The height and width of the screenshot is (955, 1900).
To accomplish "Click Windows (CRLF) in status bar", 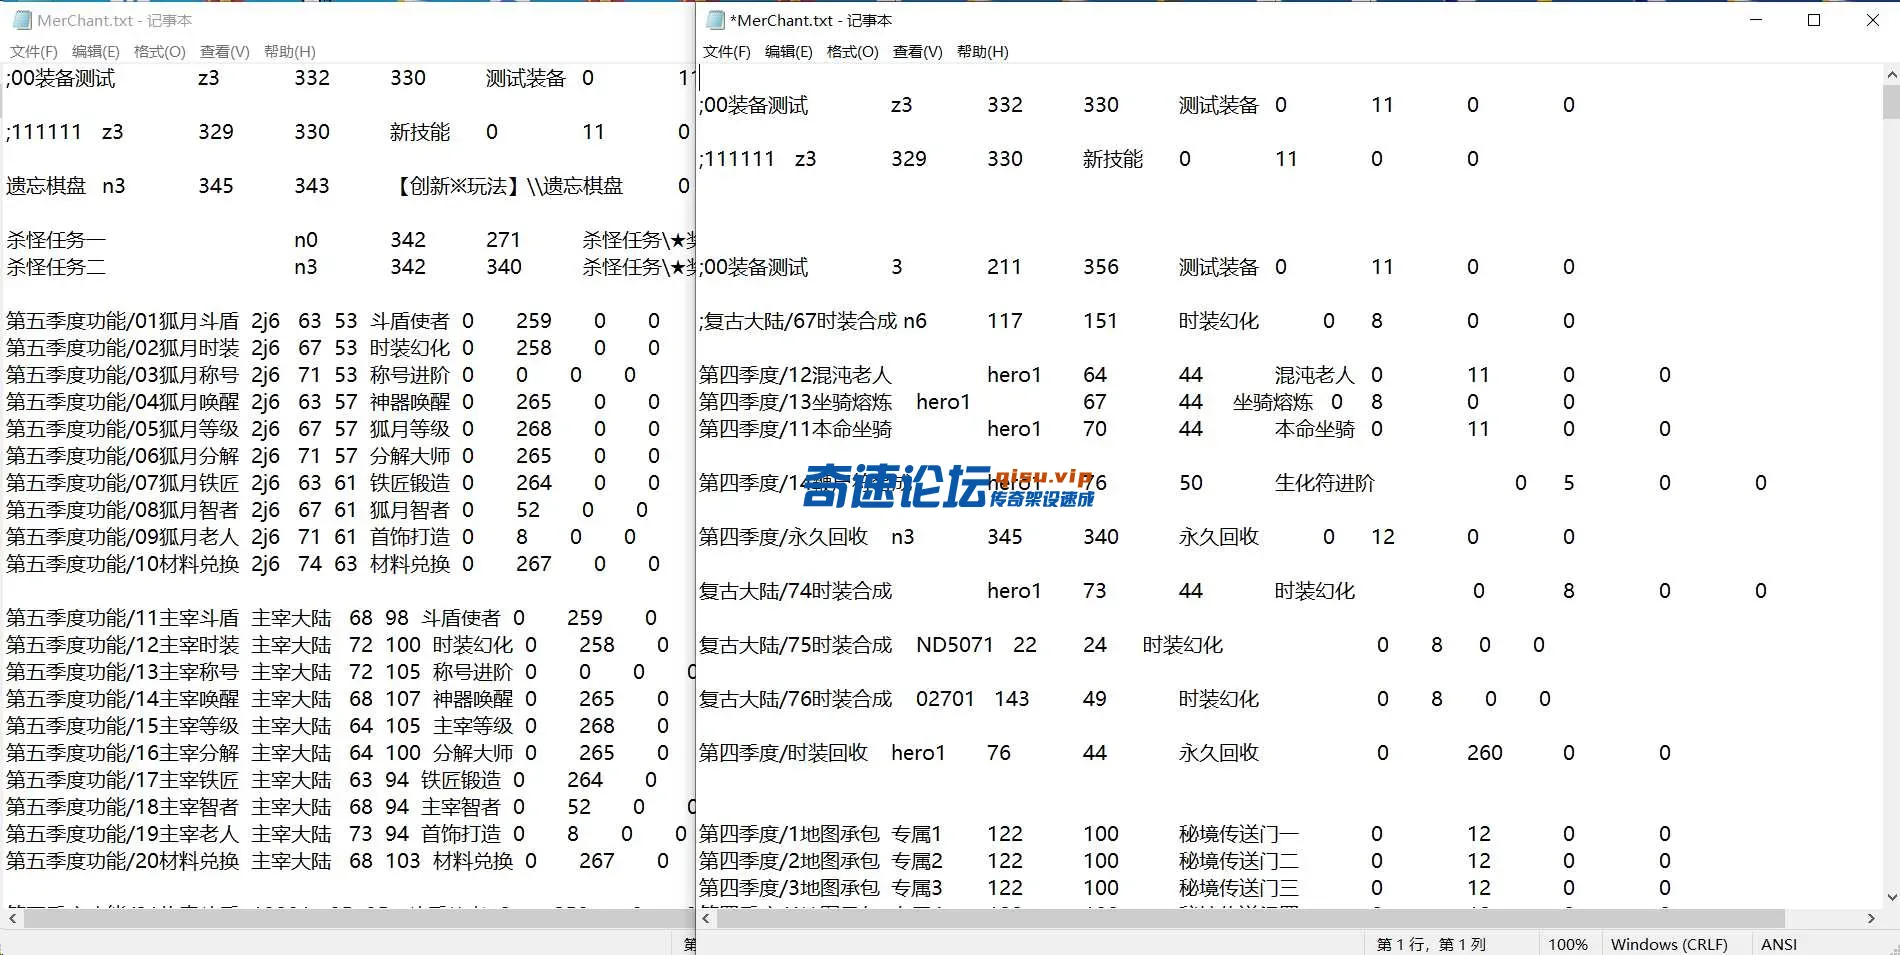I will (x=1669, y=944).
